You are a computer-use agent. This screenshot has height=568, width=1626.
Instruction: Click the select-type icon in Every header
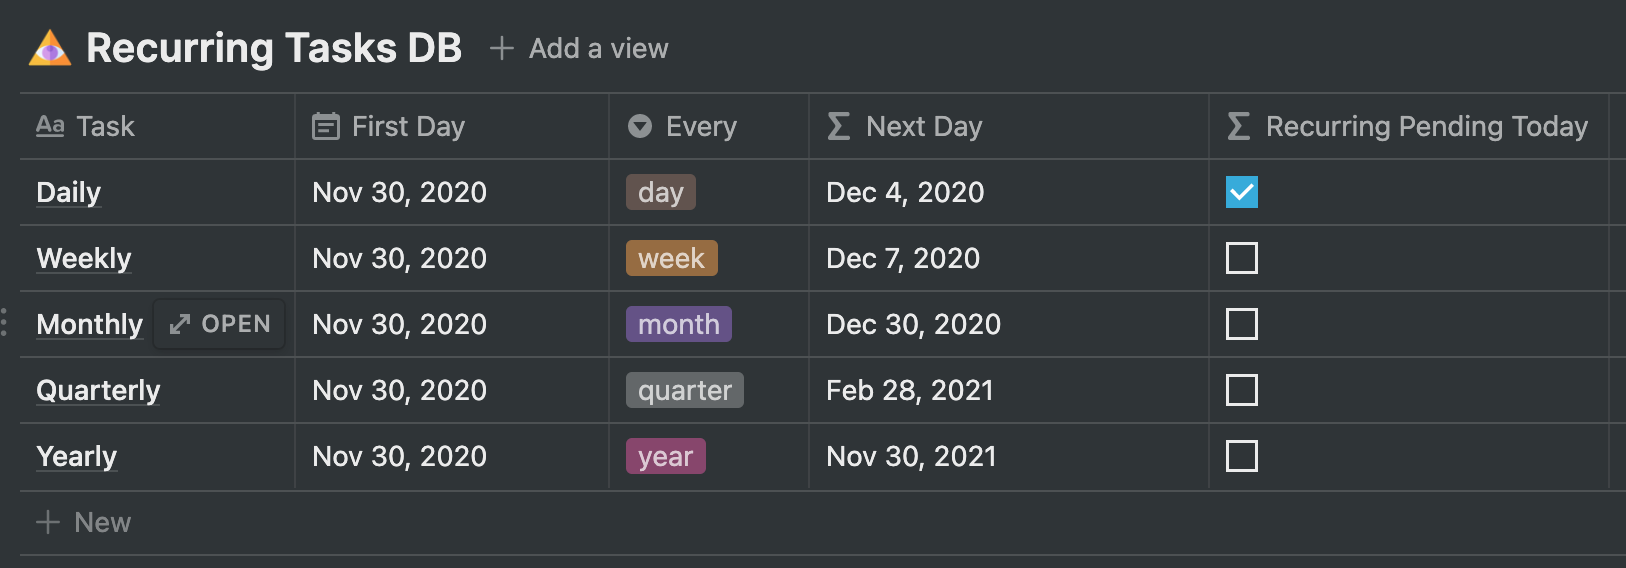click(640, 126)
